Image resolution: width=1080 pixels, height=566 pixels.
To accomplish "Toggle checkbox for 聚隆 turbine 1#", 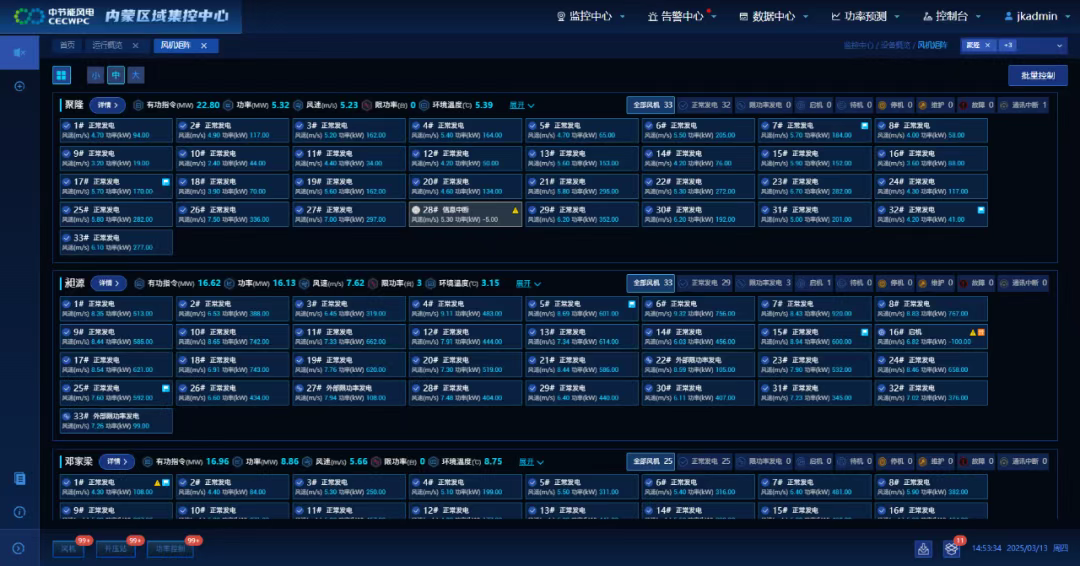I will (67, 126).
